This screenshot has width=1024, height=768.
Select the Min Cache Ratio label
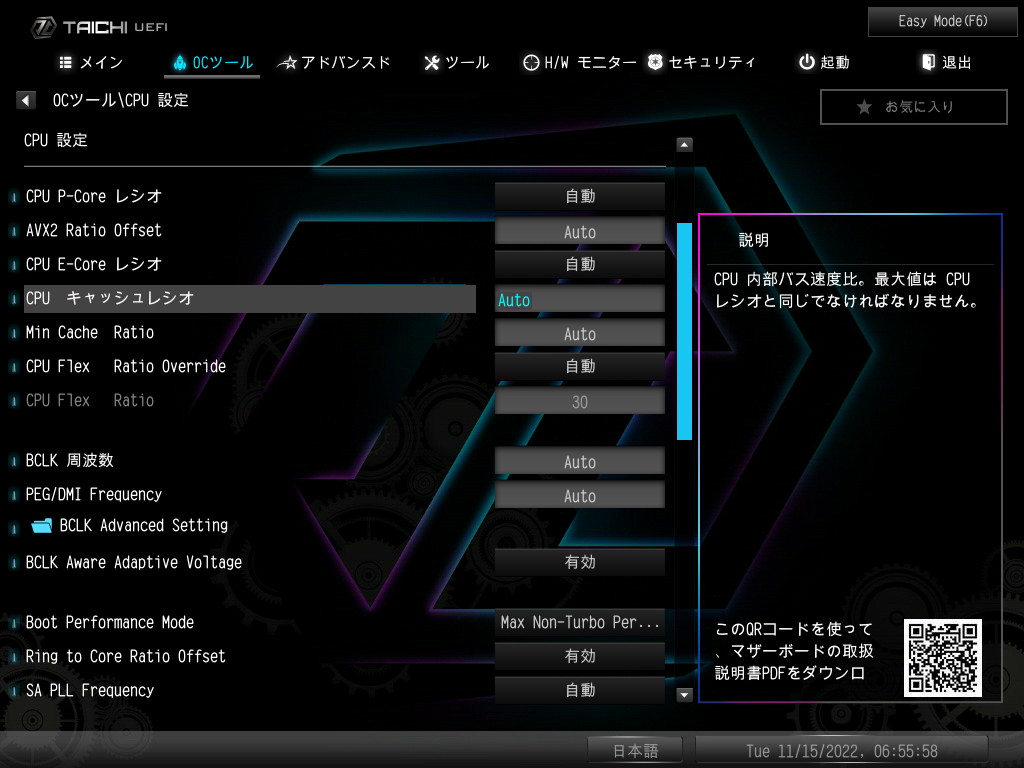tap(89, 332)
